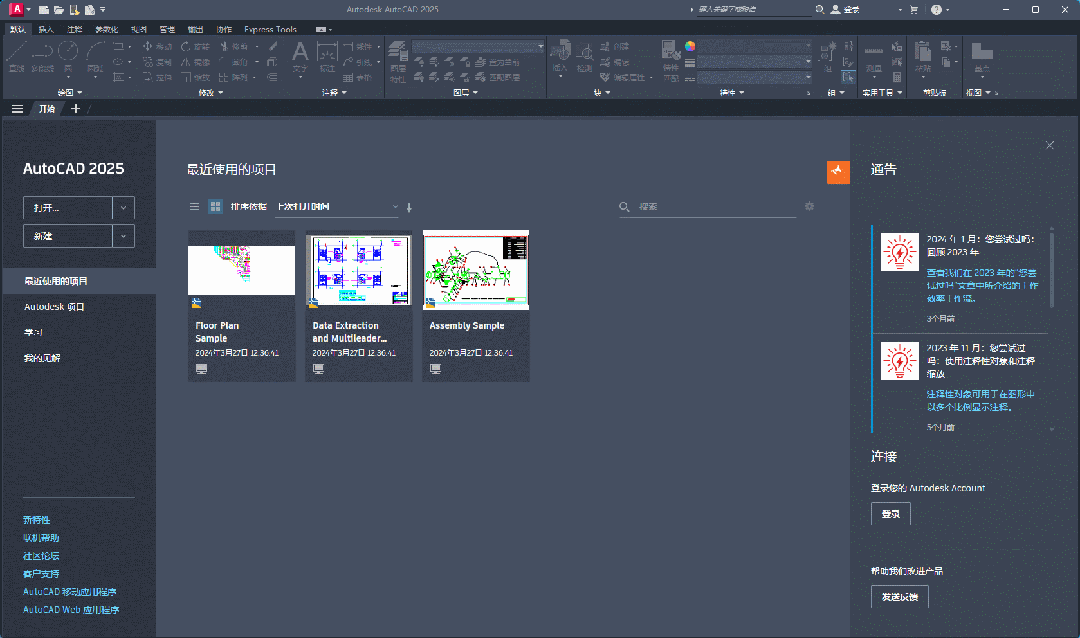Expand the 打开 button dropdown arrow
The width and height of the screenshot is (1080, 638).
click(123, 207)
